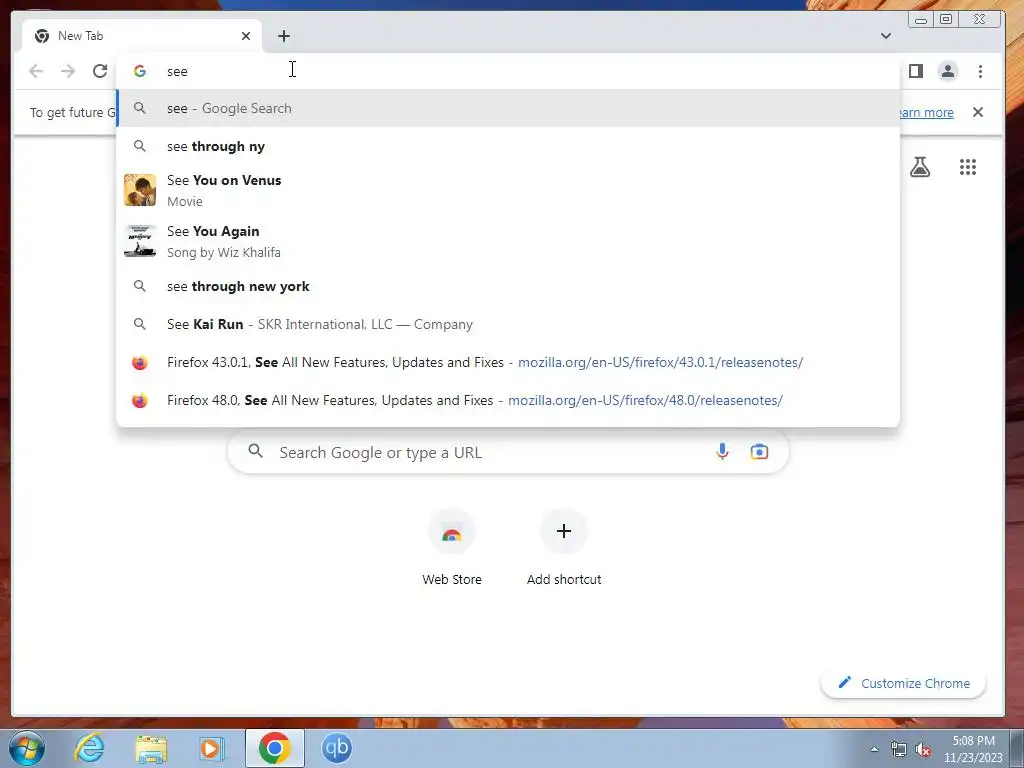Click the browser back arrow
The height and width of the screenshot is (768, 1024).
[x=36, y=71]
